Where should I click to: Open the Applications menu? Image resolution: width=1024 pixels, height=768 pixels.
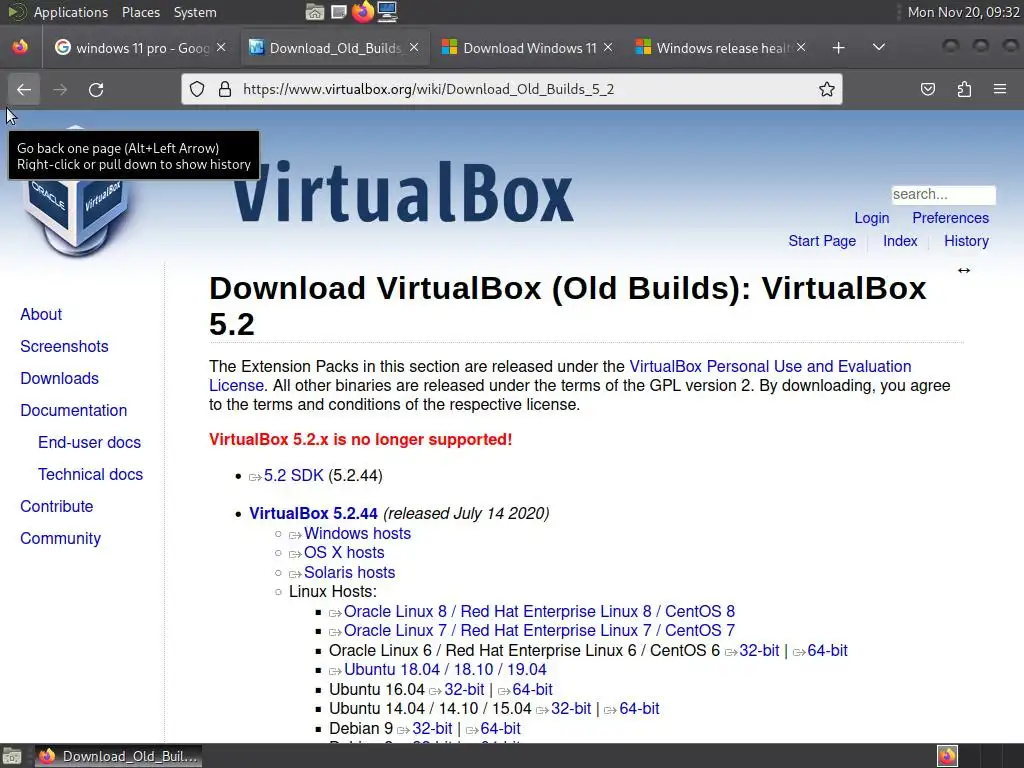pos(71,12)
